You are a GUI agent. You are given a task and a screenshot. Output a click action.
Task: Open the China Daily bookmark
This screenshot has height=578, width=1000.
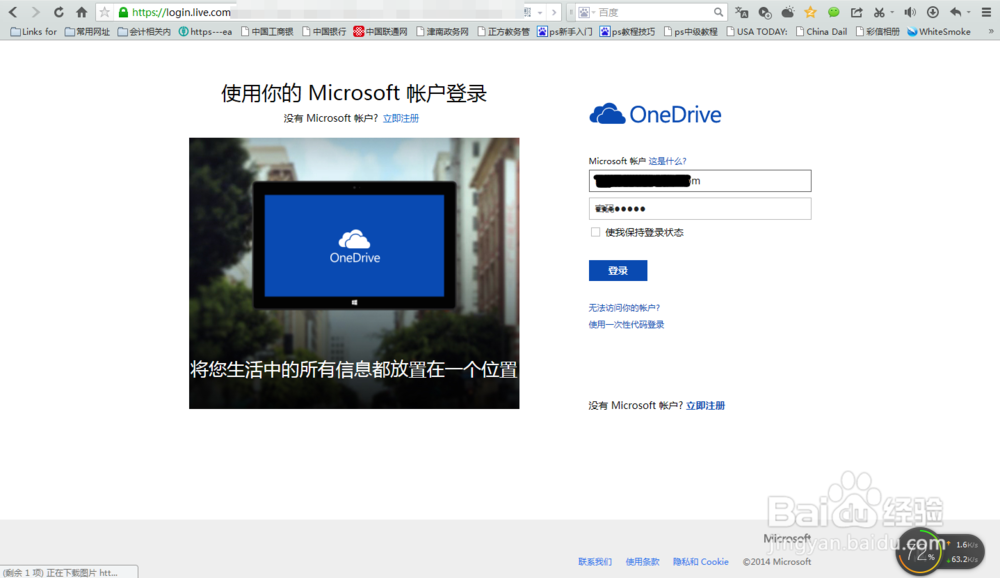[x=821, y=31]
